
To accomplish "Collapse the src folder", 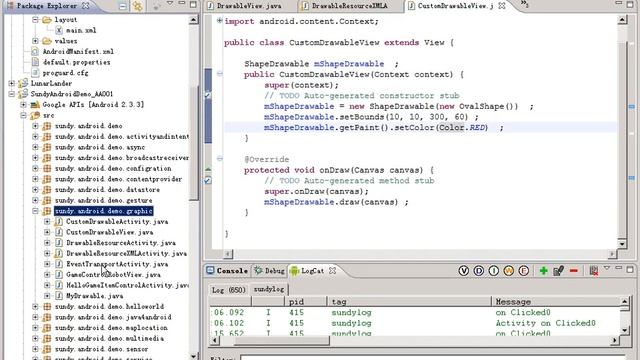I will (x=23, y=115).
